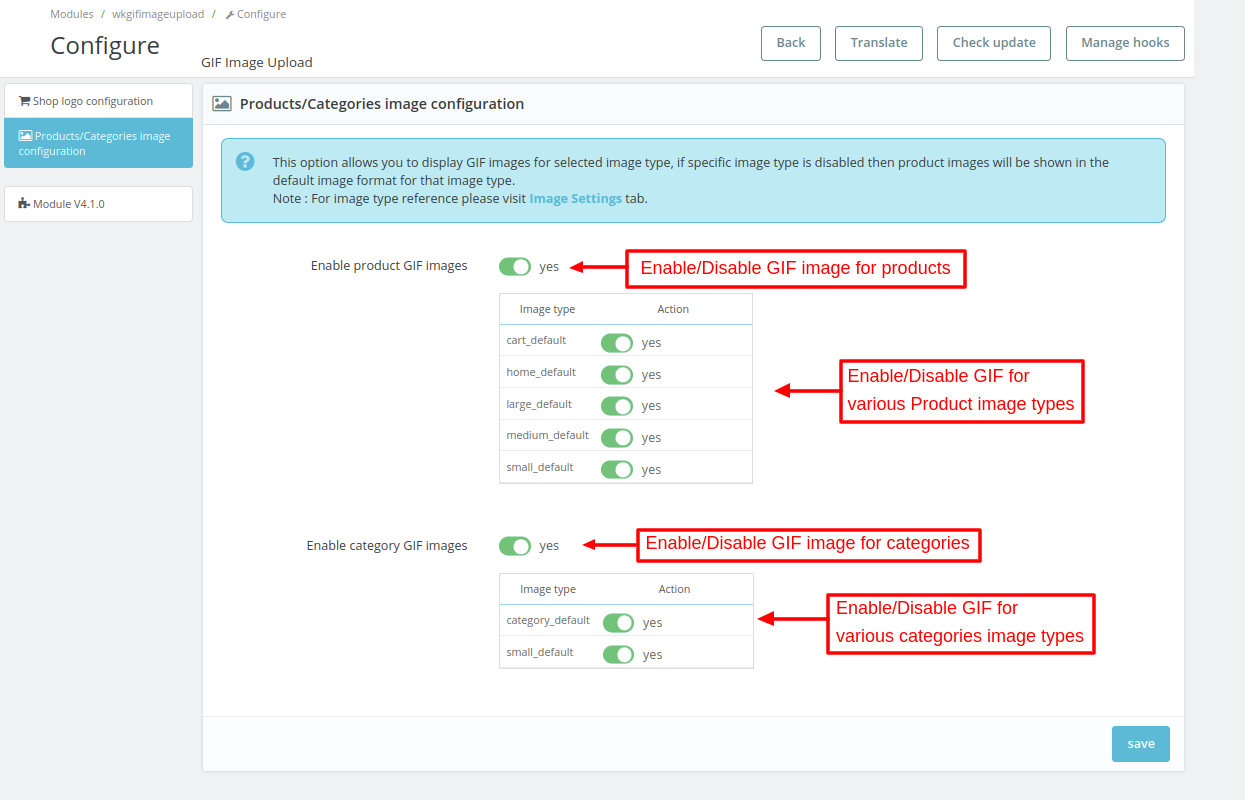Toggle category small_default GIF switch
This screenshot has height=800, width=1245.
coord(619,655)
